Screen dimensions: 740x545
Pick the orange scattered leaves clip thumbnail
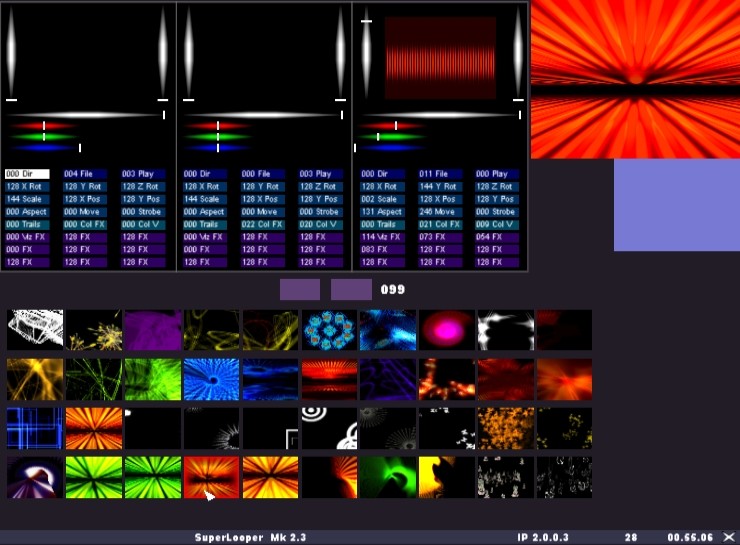point(505,428)
